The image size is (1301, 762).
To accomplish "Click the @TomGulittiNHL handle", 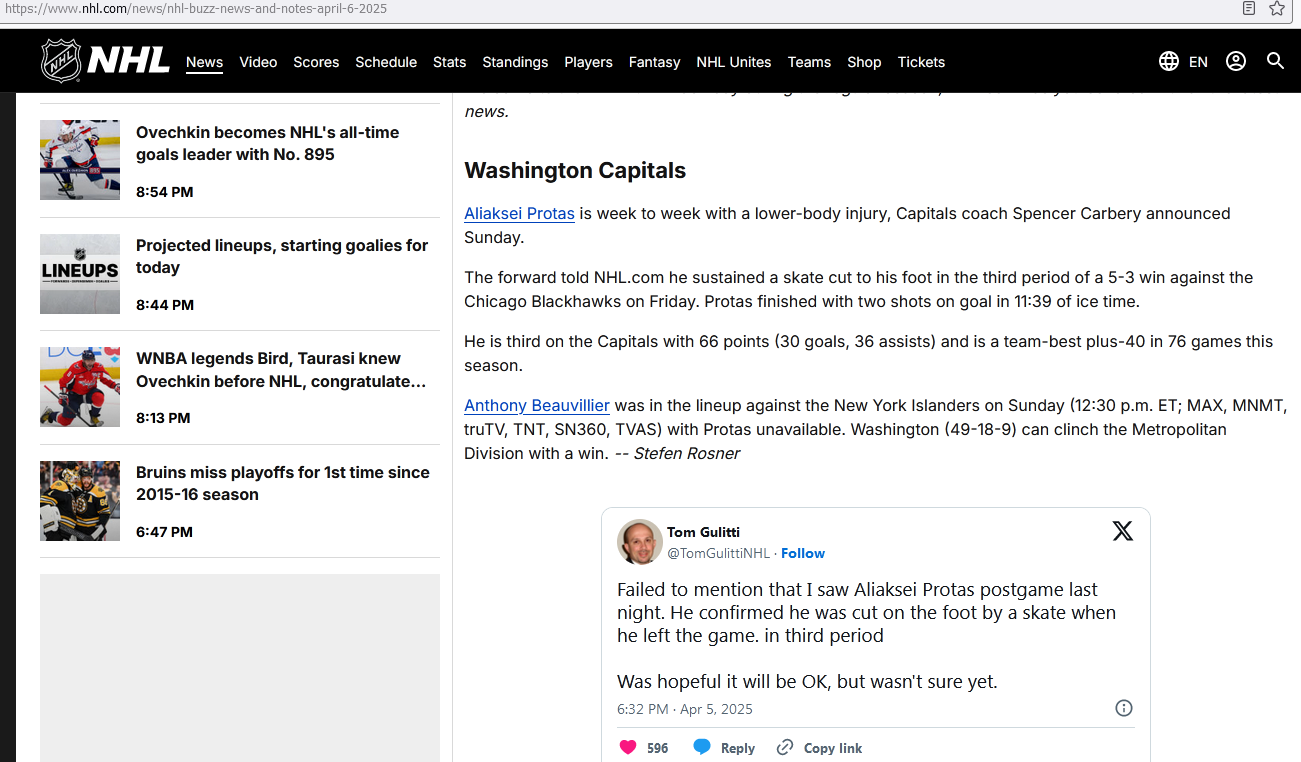I will coord(718,553).
